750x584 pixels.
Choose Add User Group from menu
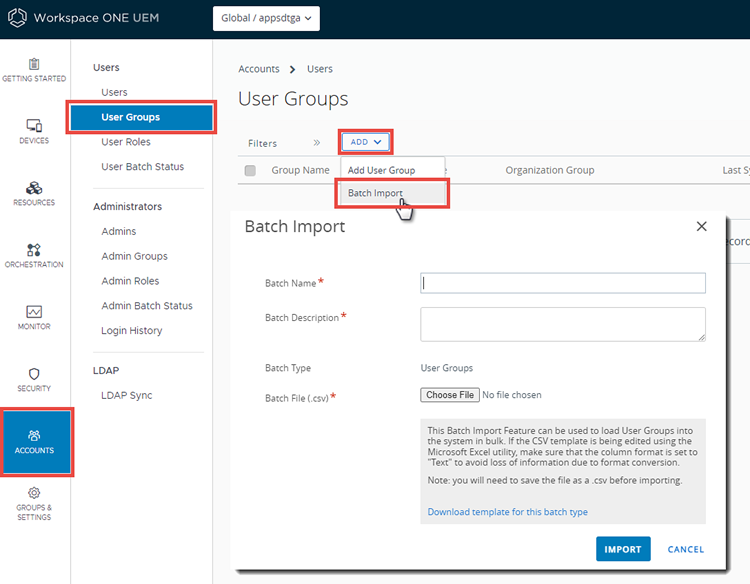pos(381,170)
